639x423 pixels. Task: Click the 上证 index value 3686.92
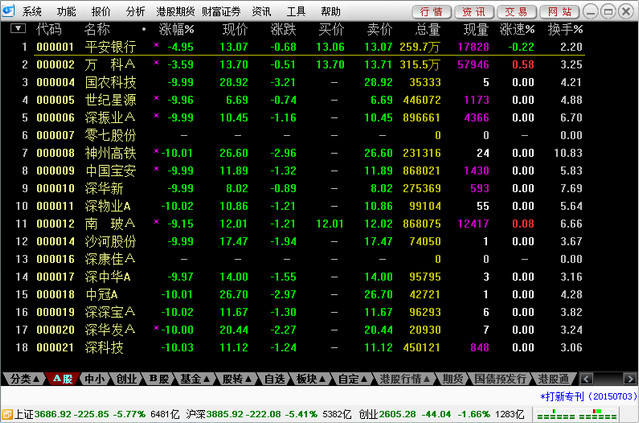[x=53, y=414]
